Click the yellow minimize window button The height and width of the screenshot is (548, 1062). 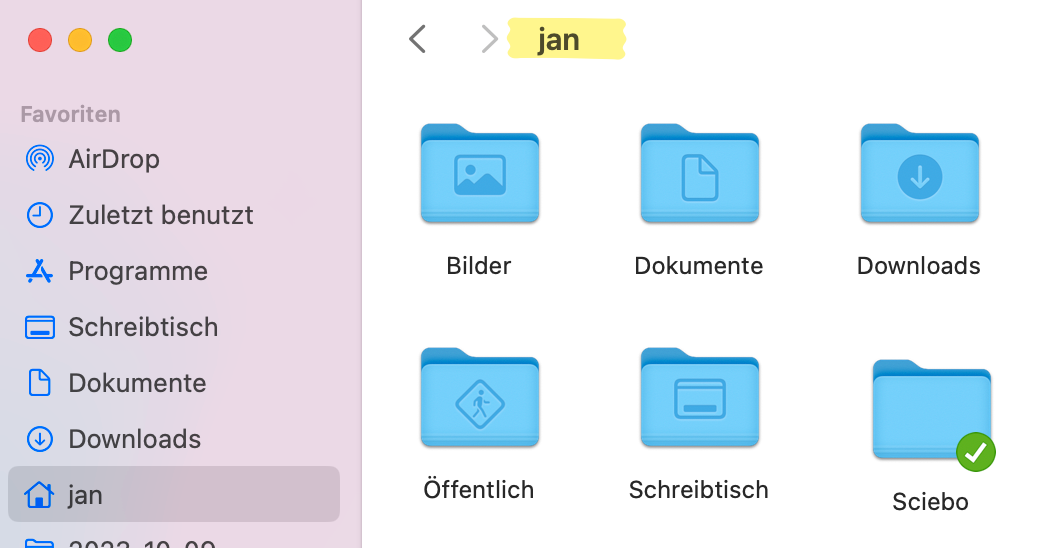(80, 41)
